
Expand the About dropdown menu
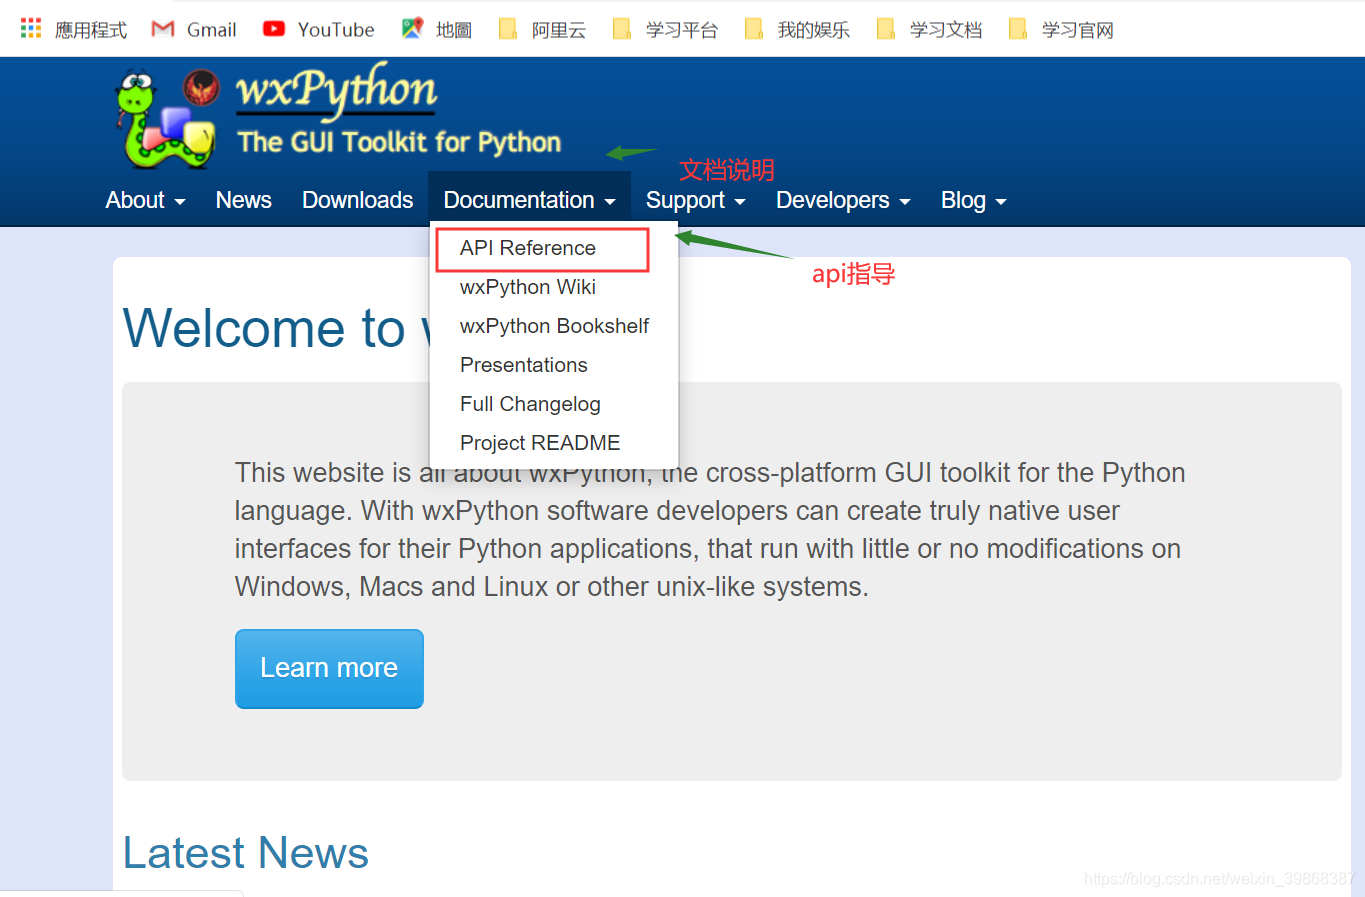pyautogui.click(x=145, y=200)
